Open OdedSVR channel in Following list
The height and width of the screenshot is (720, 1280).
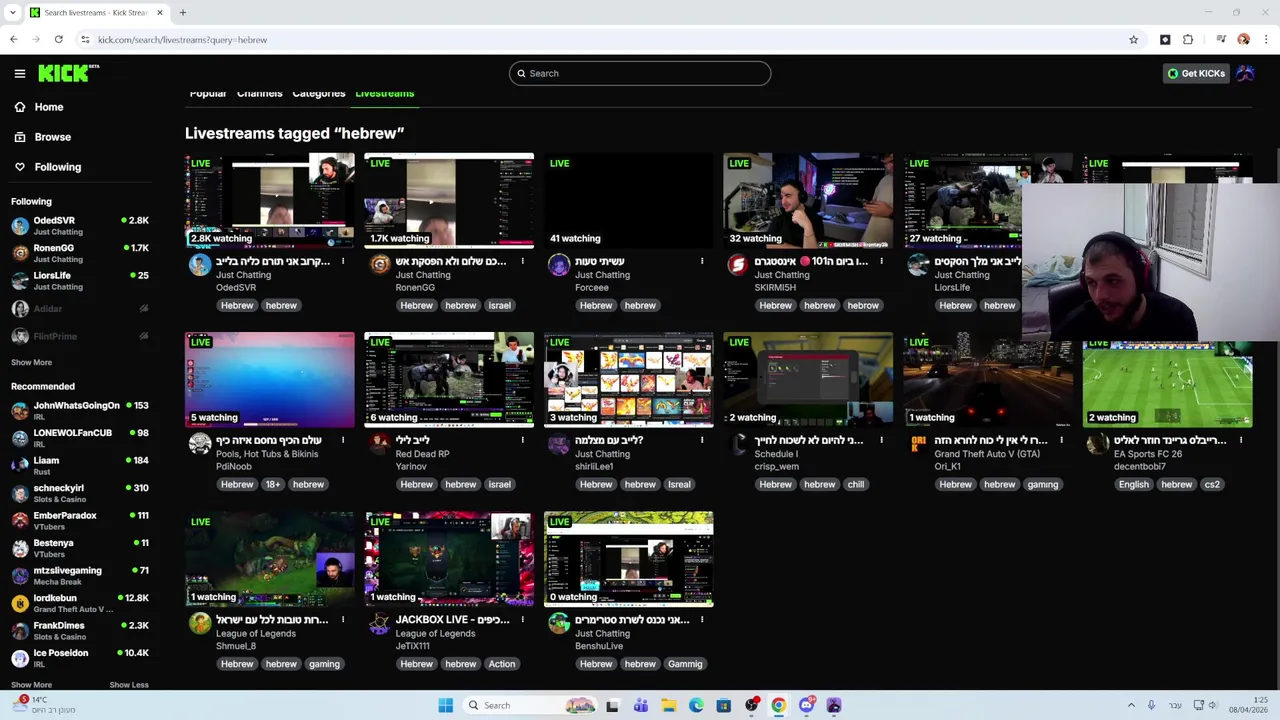click(x=80, y=225)
